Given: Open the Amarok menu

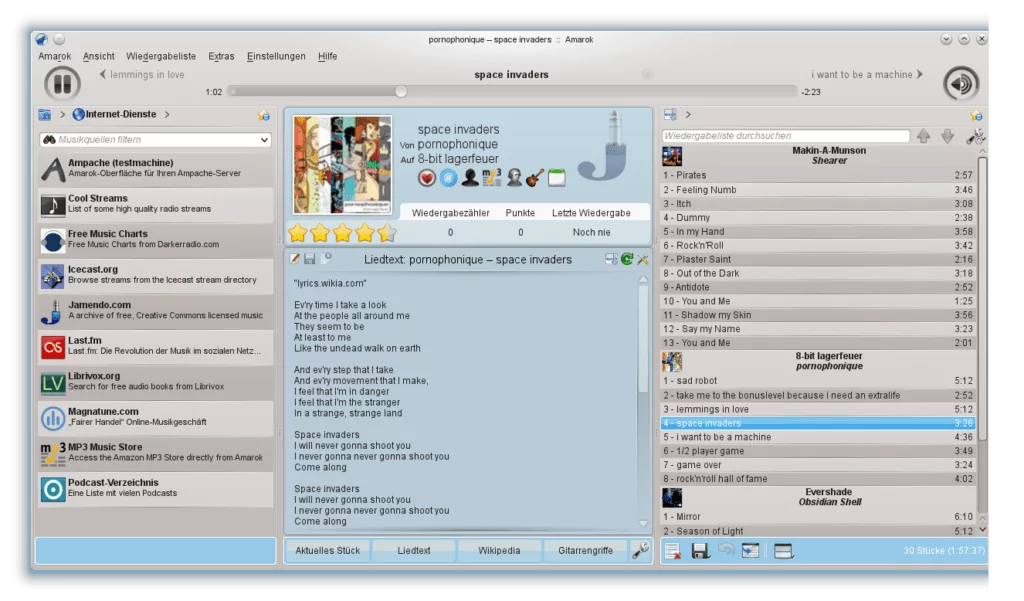Looking at the screenshot, I should (55, 56).
